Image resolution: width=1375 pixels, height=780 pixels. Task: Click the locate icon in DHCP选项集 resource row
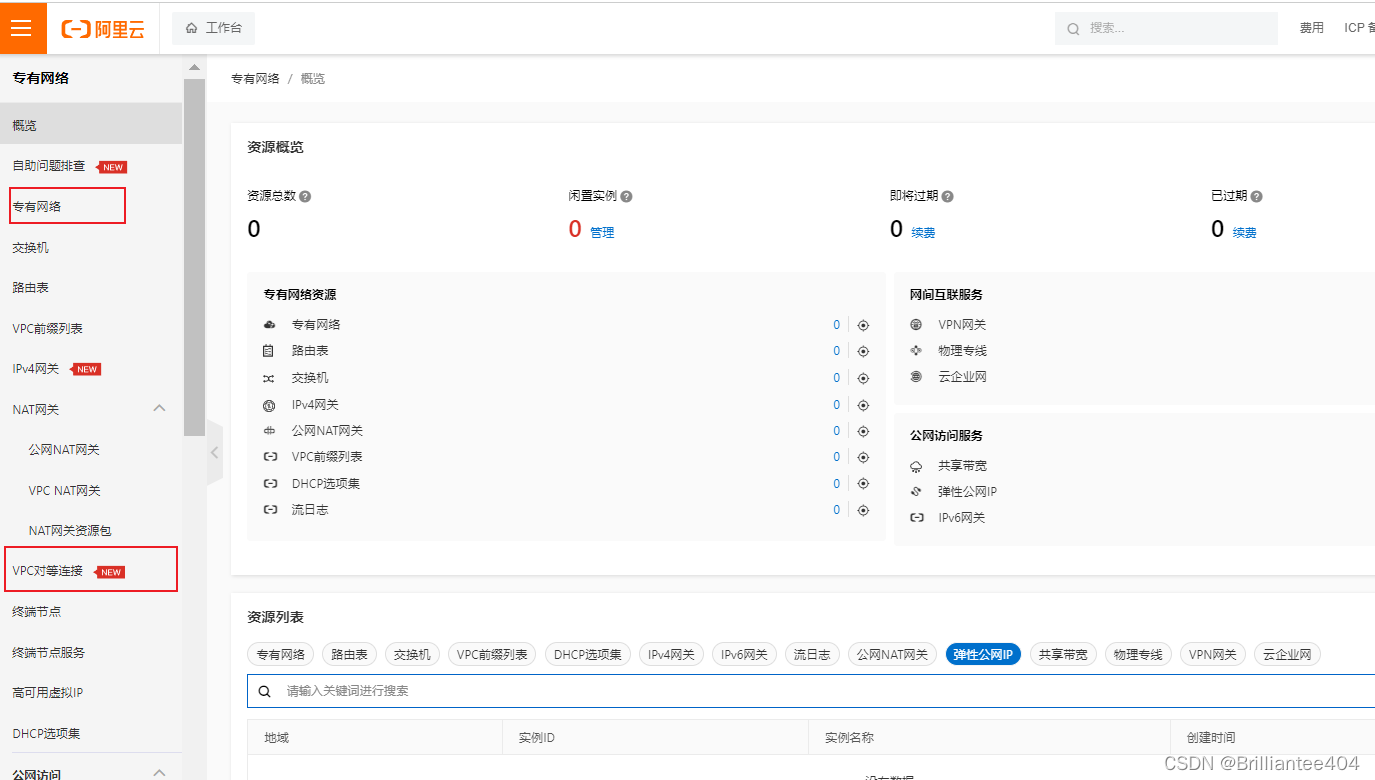pos(863,484)
